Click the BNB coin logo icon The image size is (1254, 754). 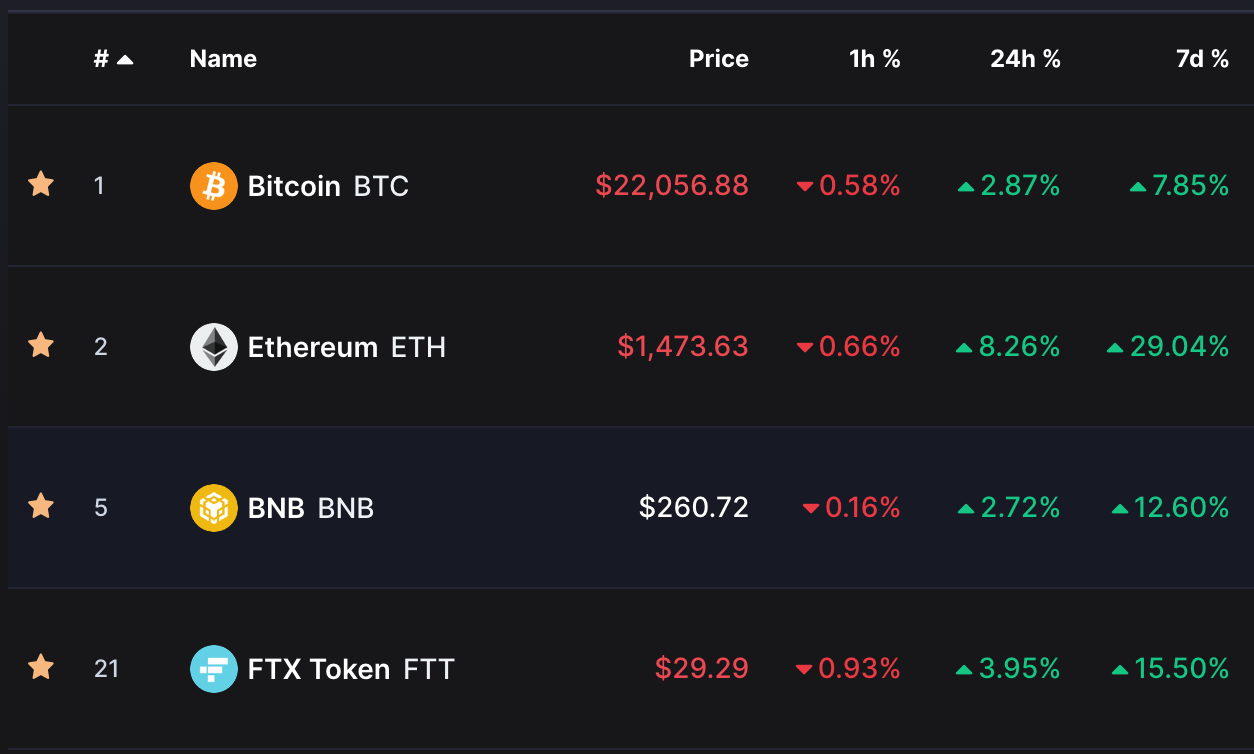pos(214,508)
